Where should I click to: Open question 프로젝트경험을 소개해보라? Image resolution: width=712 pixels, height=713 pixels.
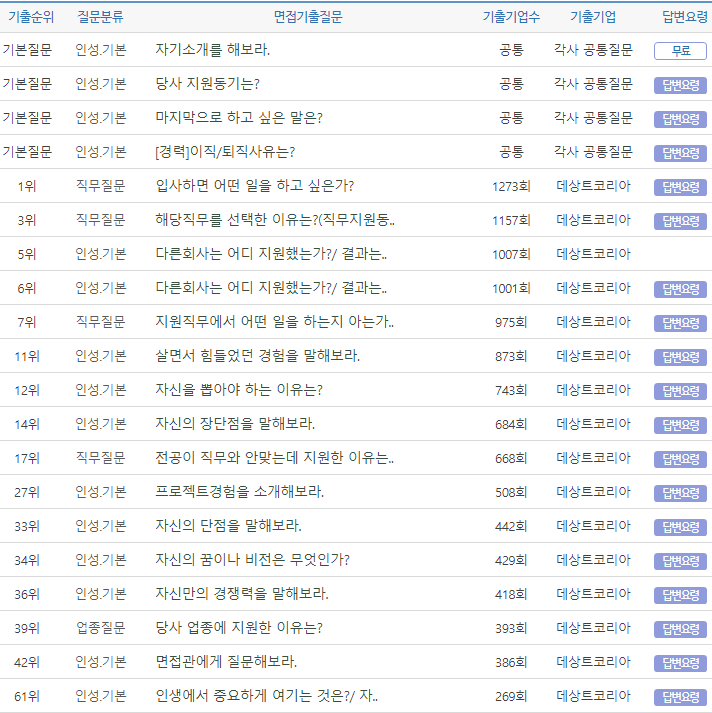240,492
